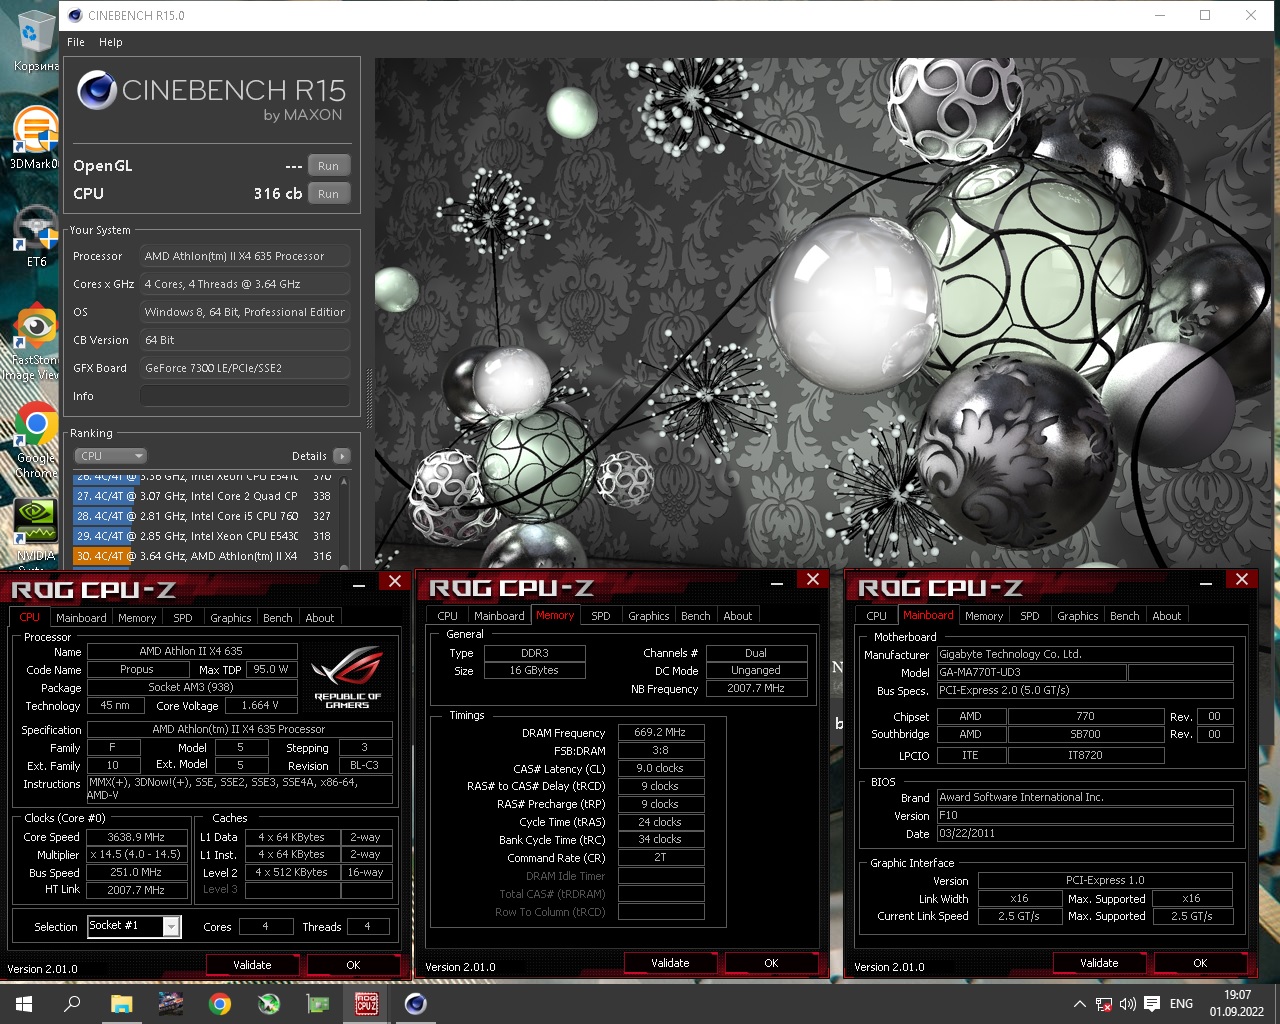Open File Explorer from the taskbar
Viewport: 1280px width, 1024px height.
tap(121, 1004)
